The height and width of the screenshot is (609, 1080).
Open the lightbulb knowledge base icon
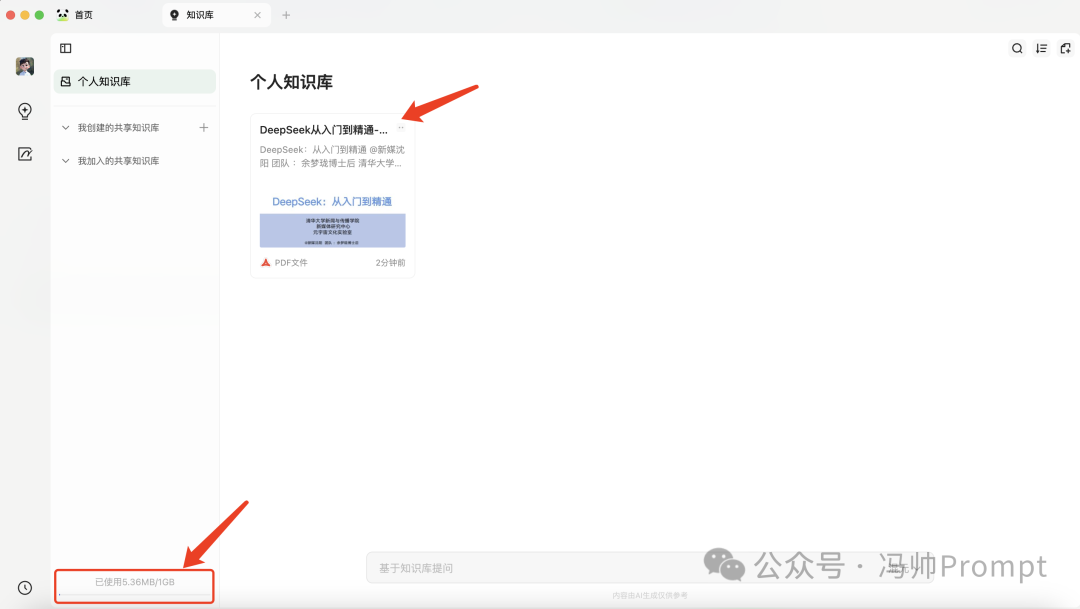(25, 111)
